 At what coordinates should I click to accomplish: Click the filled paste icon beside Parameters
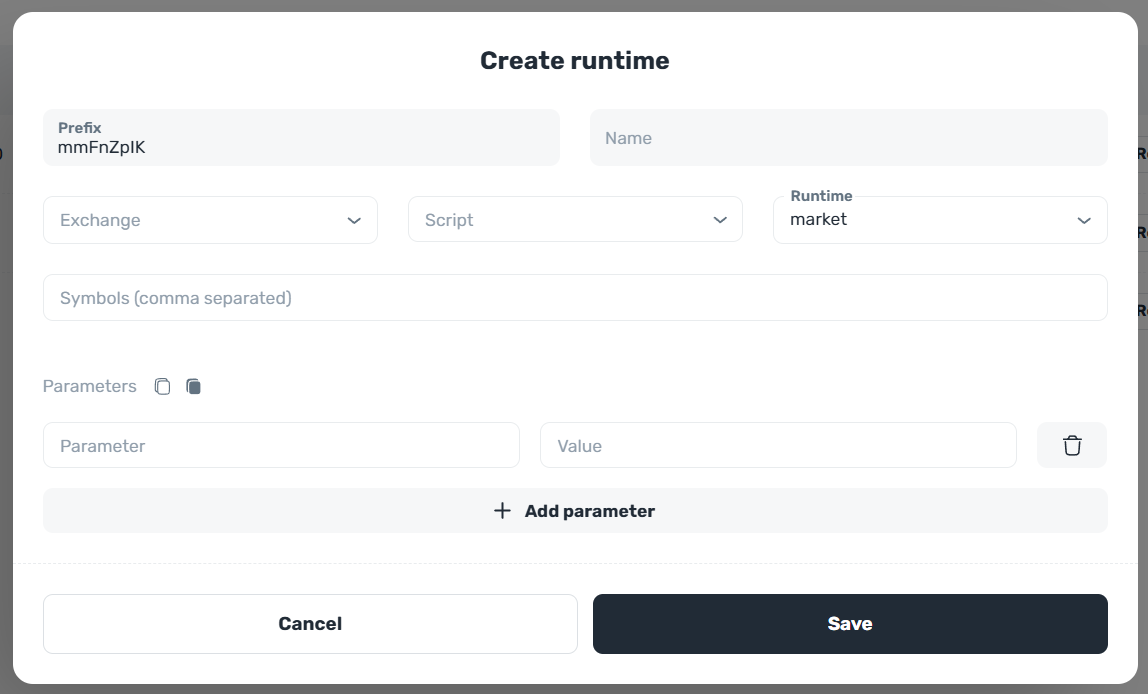[194, 386]
